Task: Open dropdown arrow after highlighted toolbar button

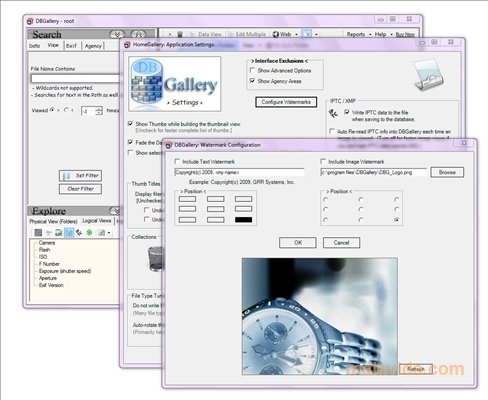Action: 316,34
